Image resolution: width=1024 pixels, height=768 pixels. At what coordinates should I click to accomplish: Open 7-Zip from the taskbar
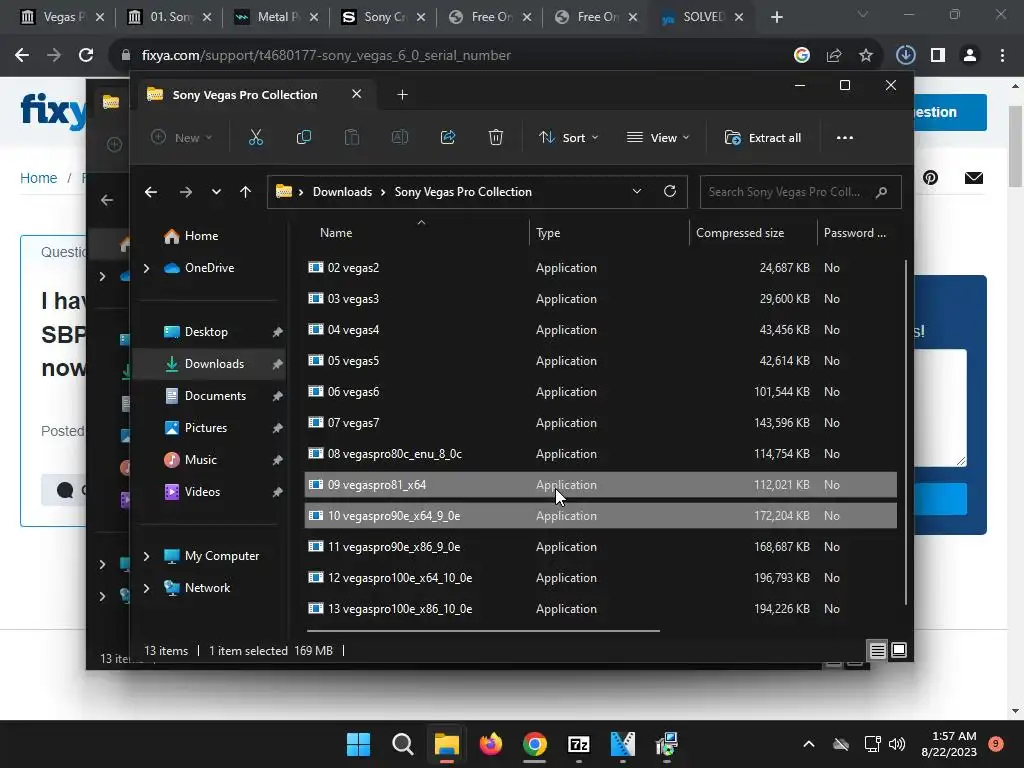coord(579,744)
